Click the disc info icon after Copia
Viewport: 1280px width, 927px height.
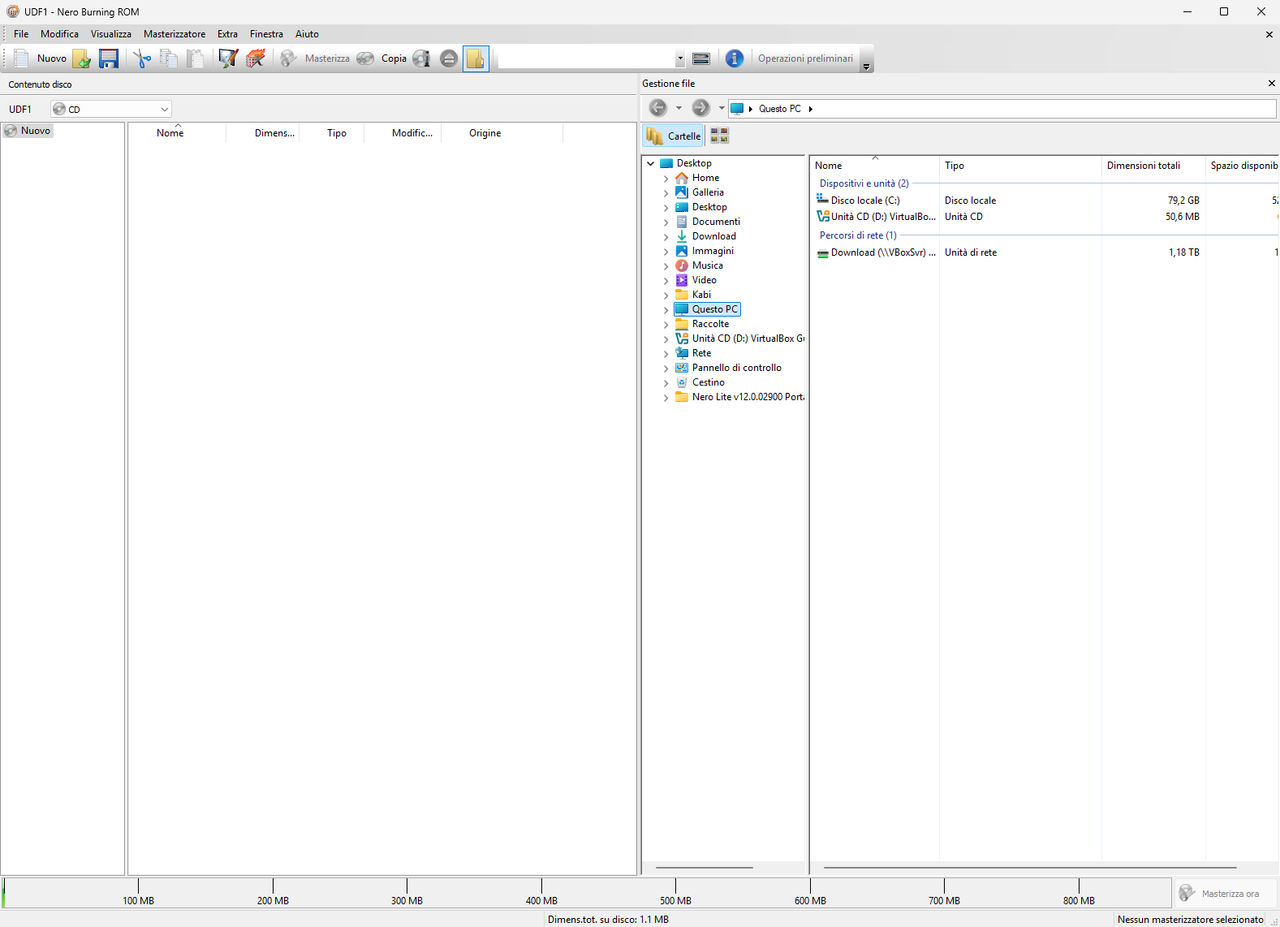(421, 58)
